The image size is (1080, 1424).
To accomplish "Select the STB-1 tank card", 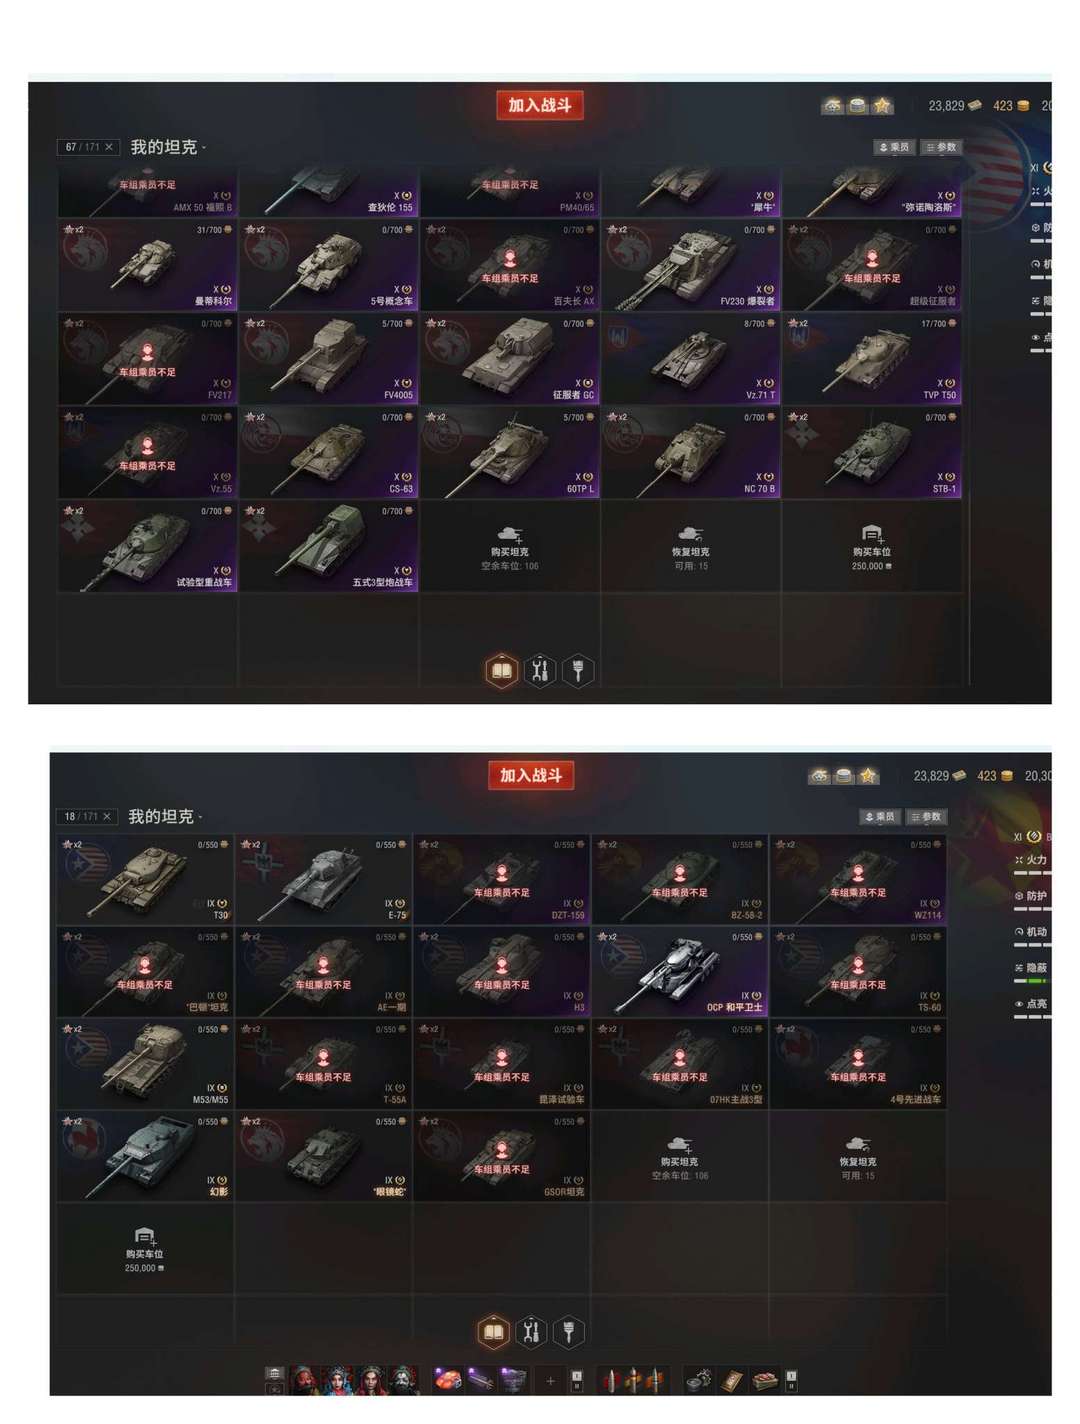I will pyautogui.click(x=872, y=453).
